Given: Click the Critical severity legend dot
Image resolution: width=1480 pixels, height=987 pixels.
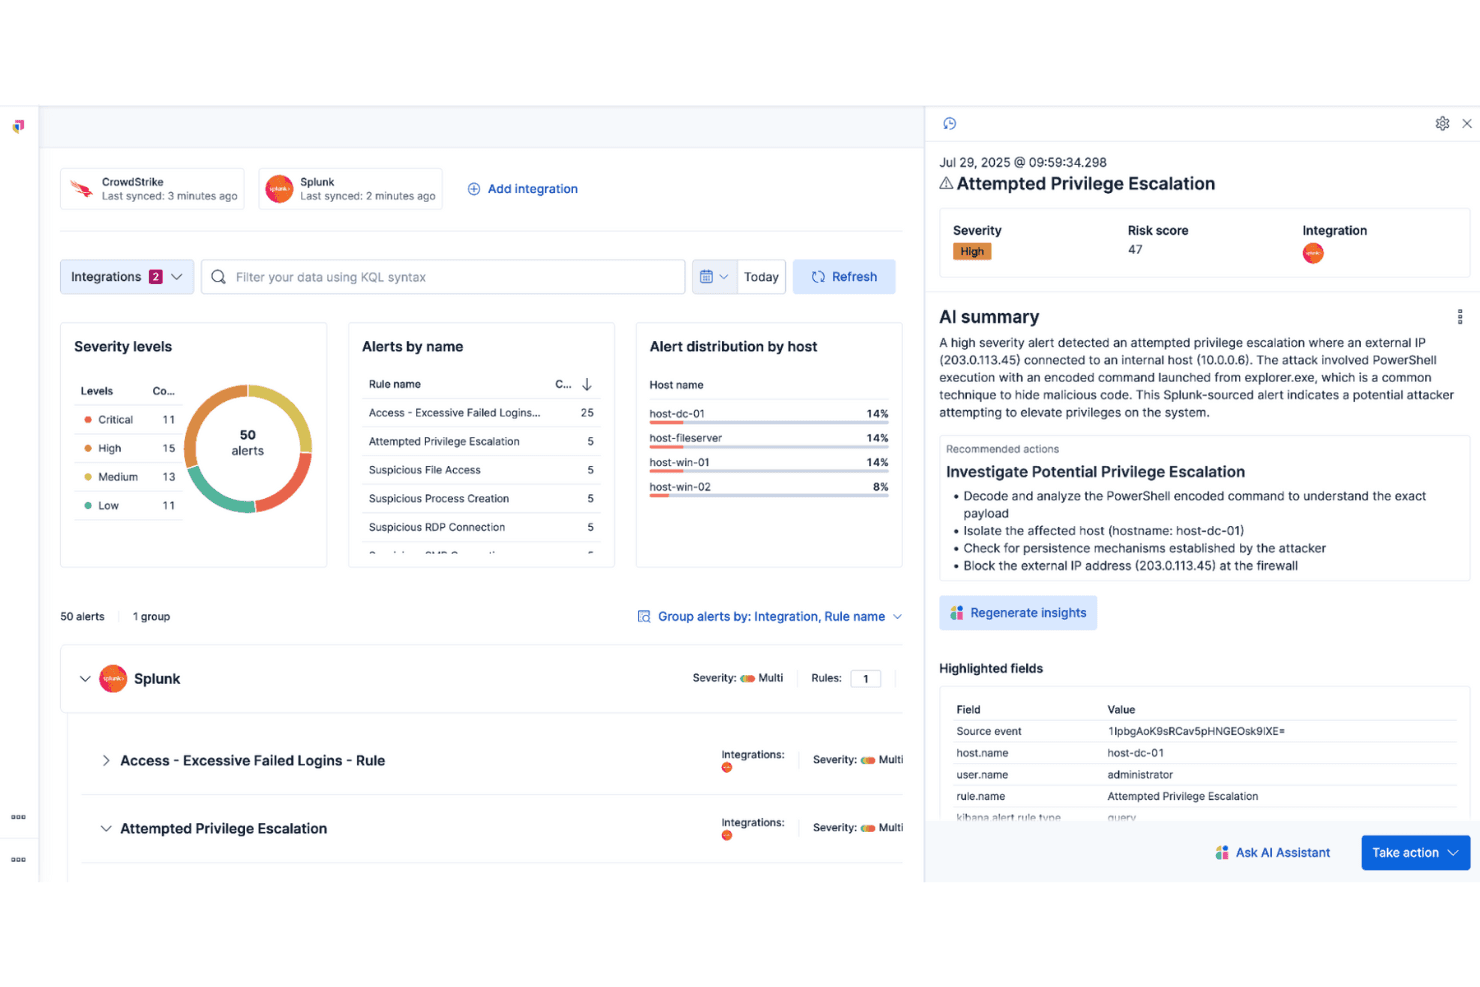Looking at the screenshot, I should pos(88,420).
